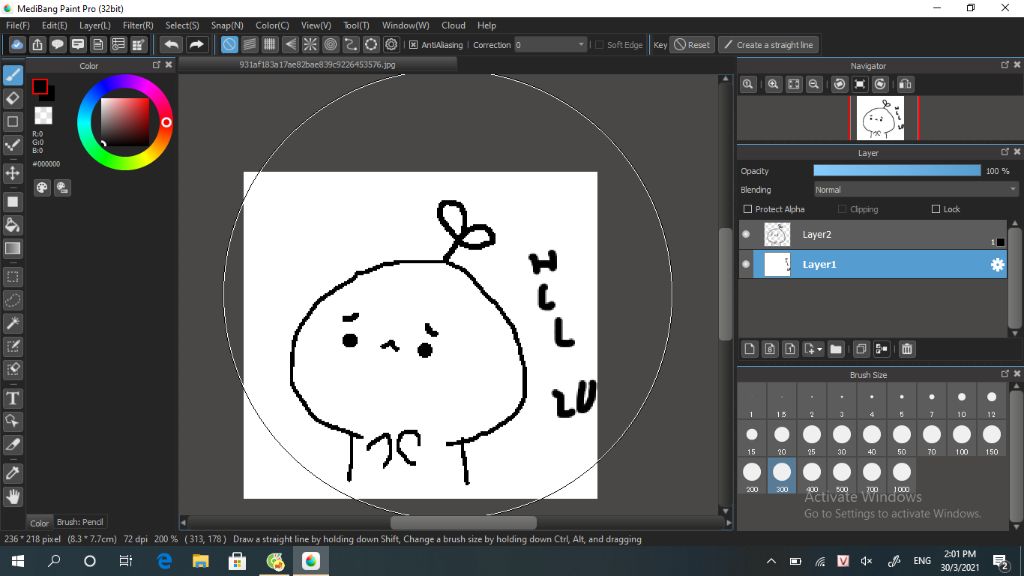This screenshot has width=1024, height=576.
Task: Open the taskbar clock and date
Action: (x=959, y=561)
